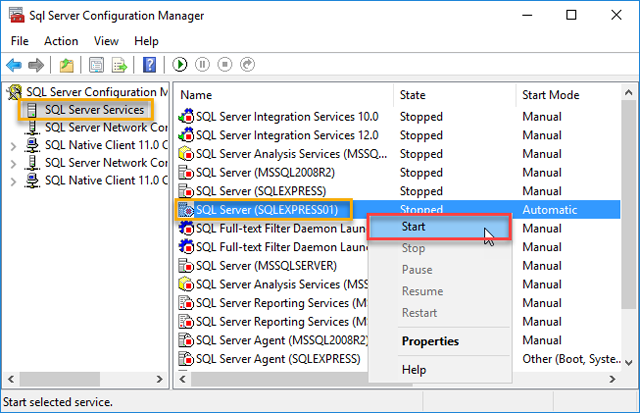Screen dimensions: 640x413
Task: Click the icon of SQL Server Integration Services 10.0
Action: click(x=186, y=116)
